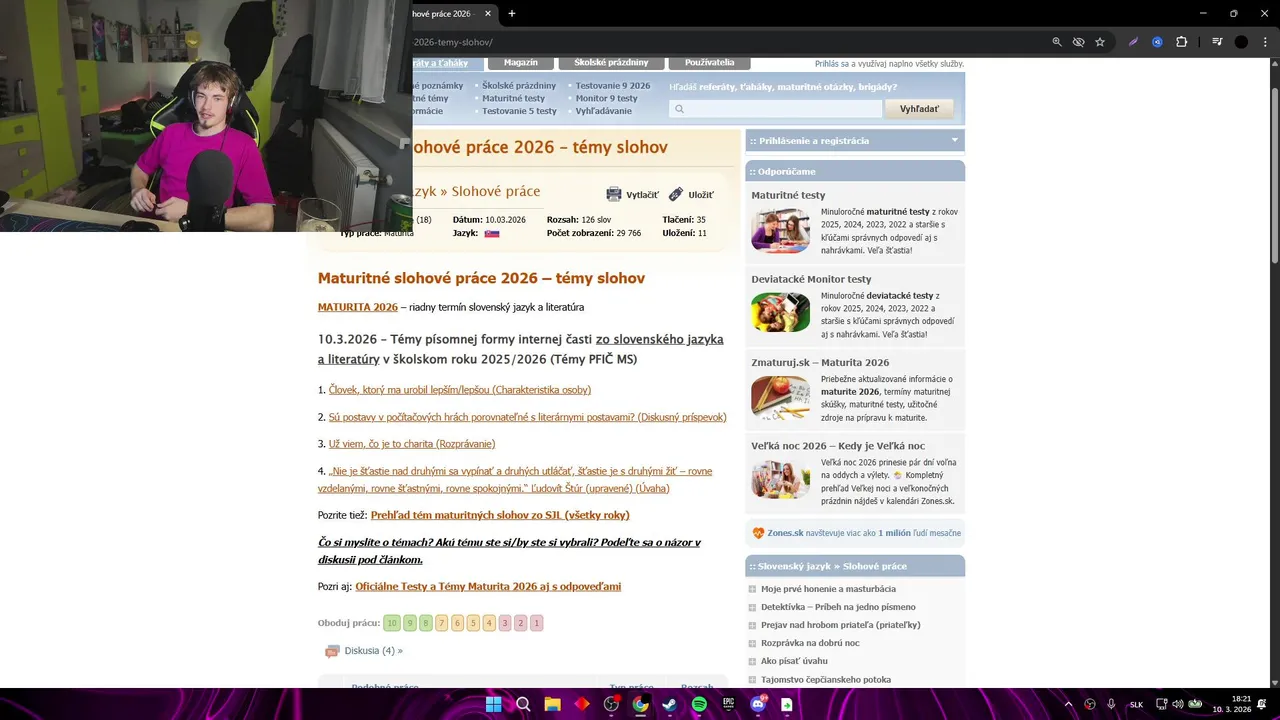The width and height of the screenshot is (1280, 720).
Task: Open the Diskusia (4) link
Action: tap(373, 651)
